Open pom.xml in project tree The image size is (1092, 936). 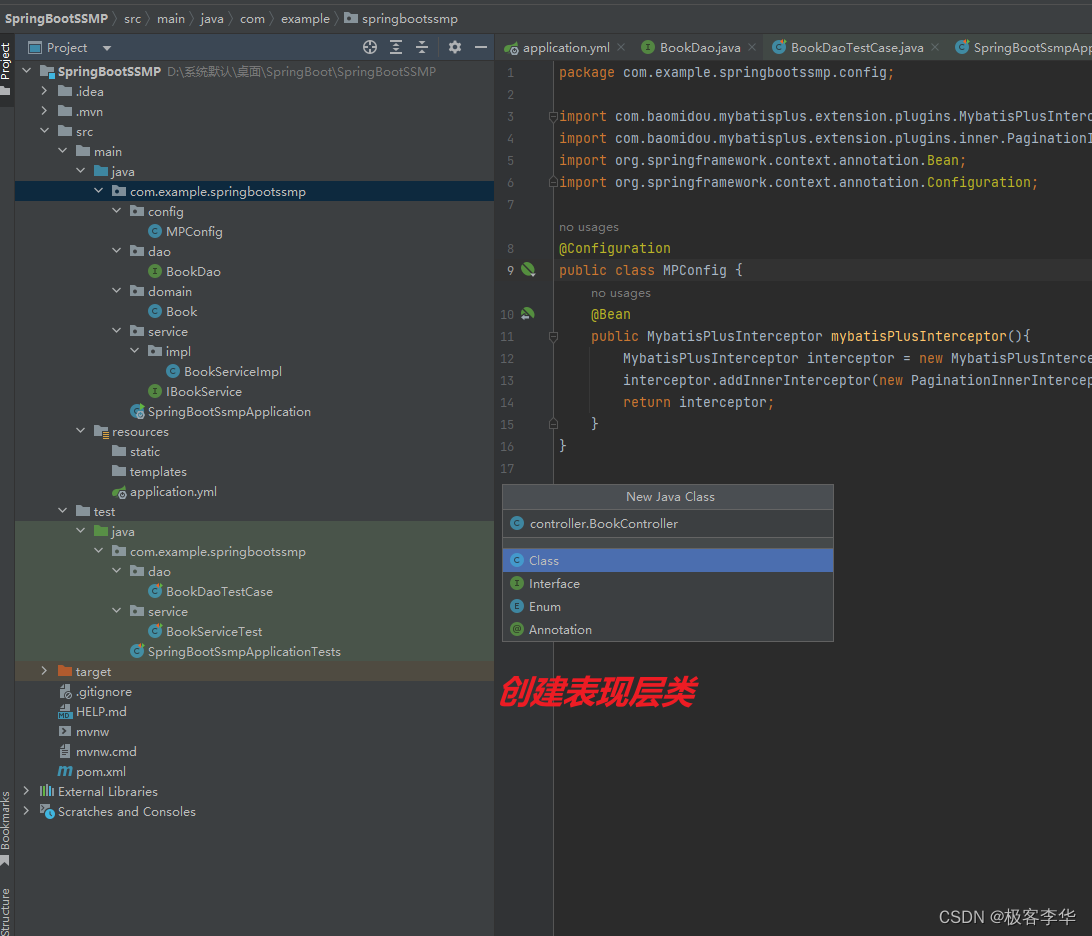tap(100, 771)
